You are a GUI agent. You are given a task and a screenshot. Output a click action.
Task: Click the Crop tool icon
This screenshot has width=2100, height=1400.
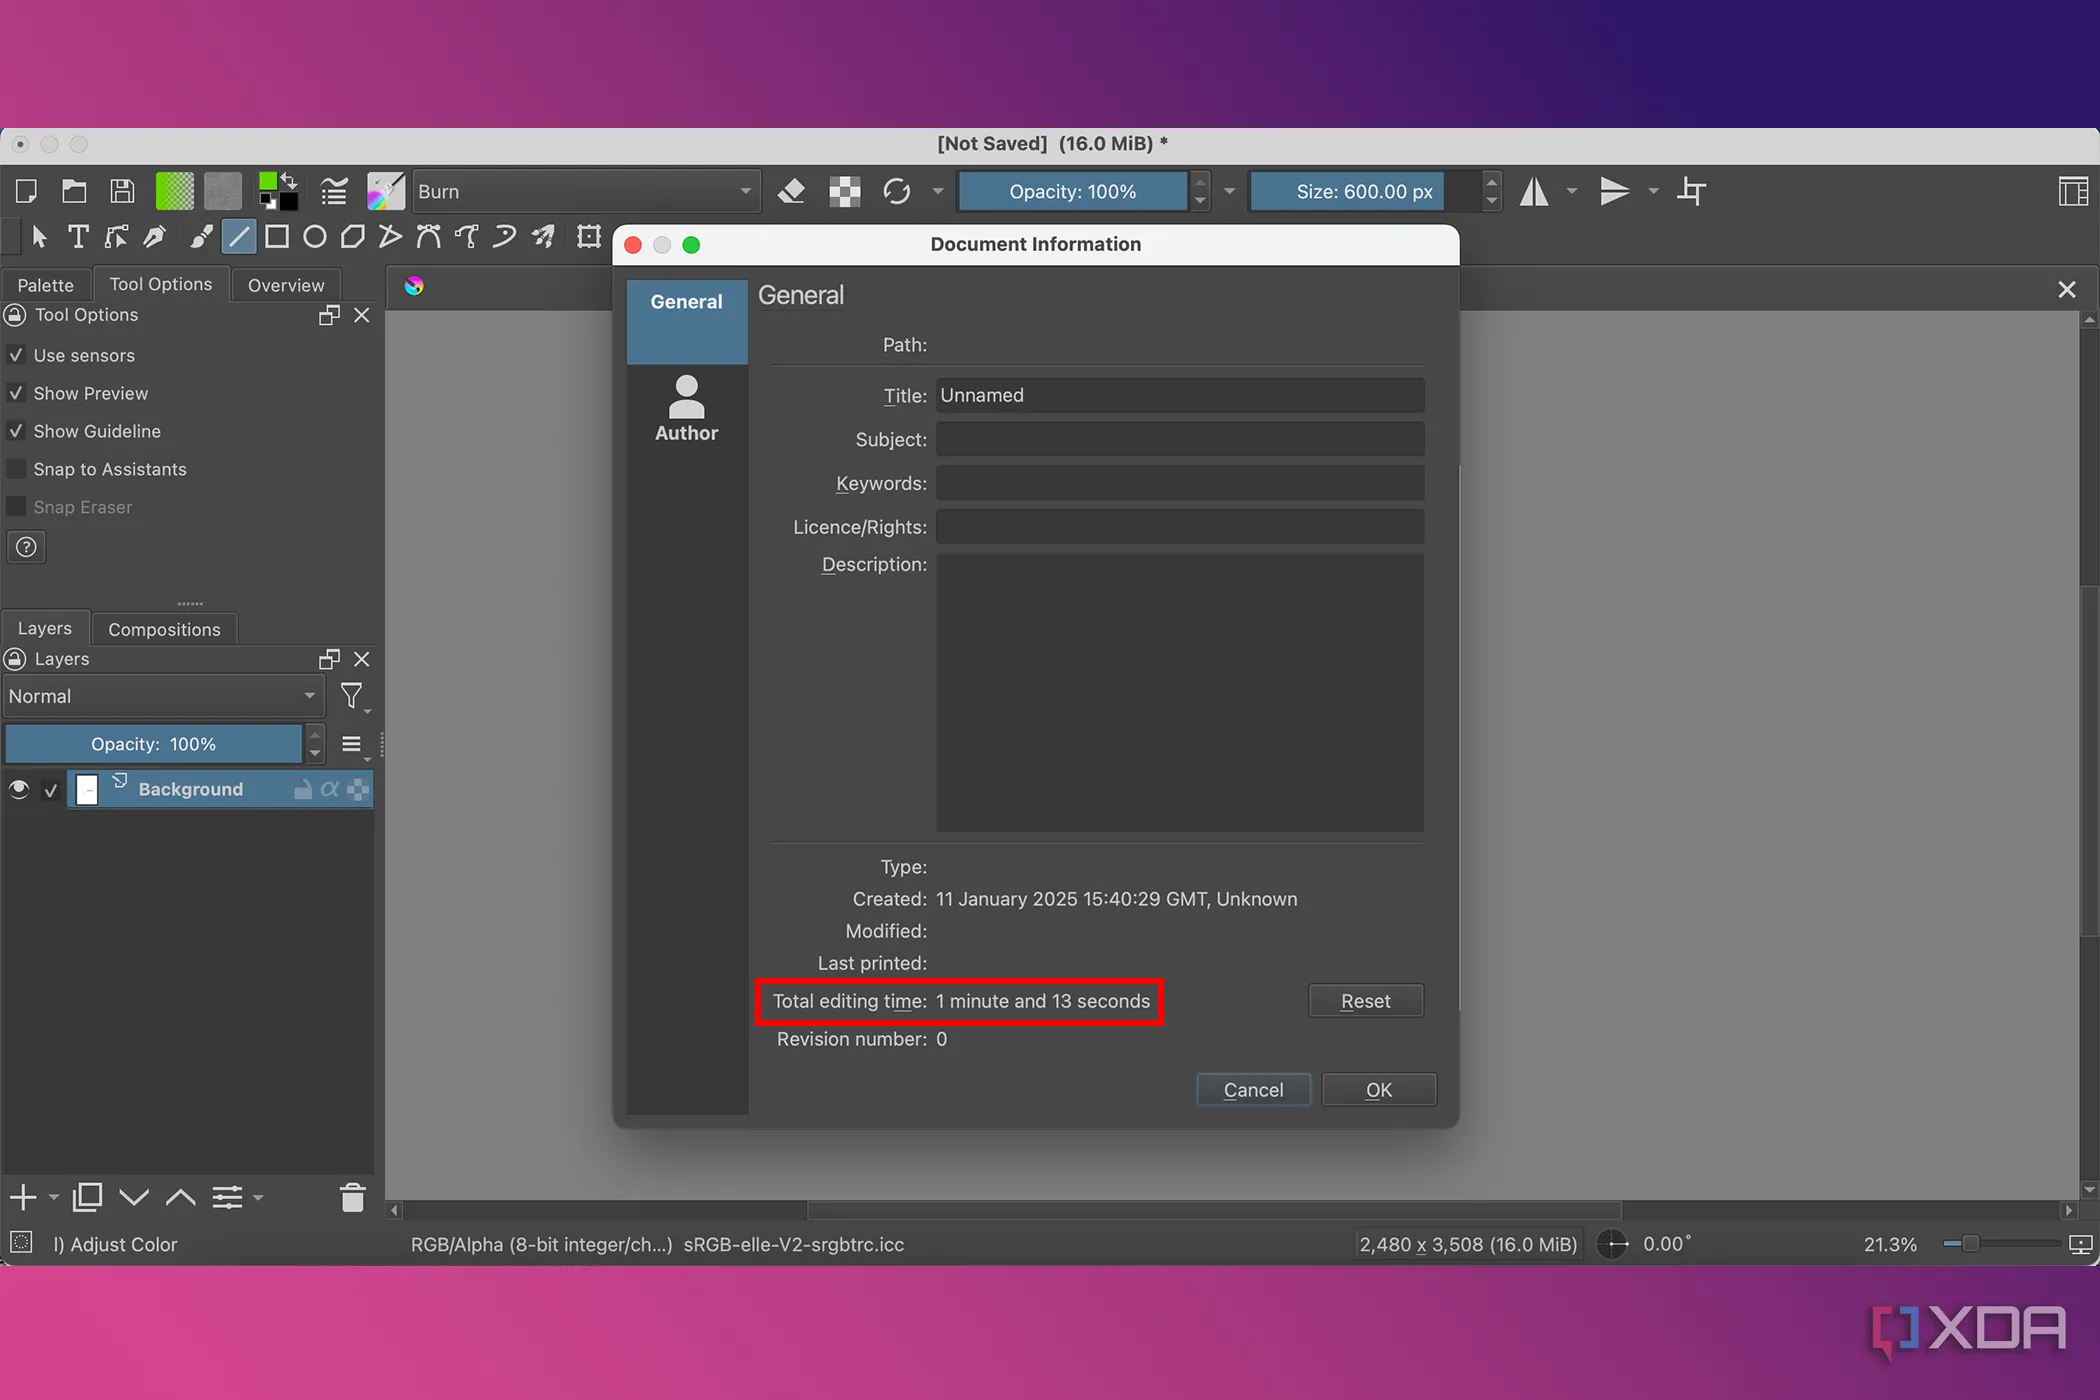click(1691, 191)
